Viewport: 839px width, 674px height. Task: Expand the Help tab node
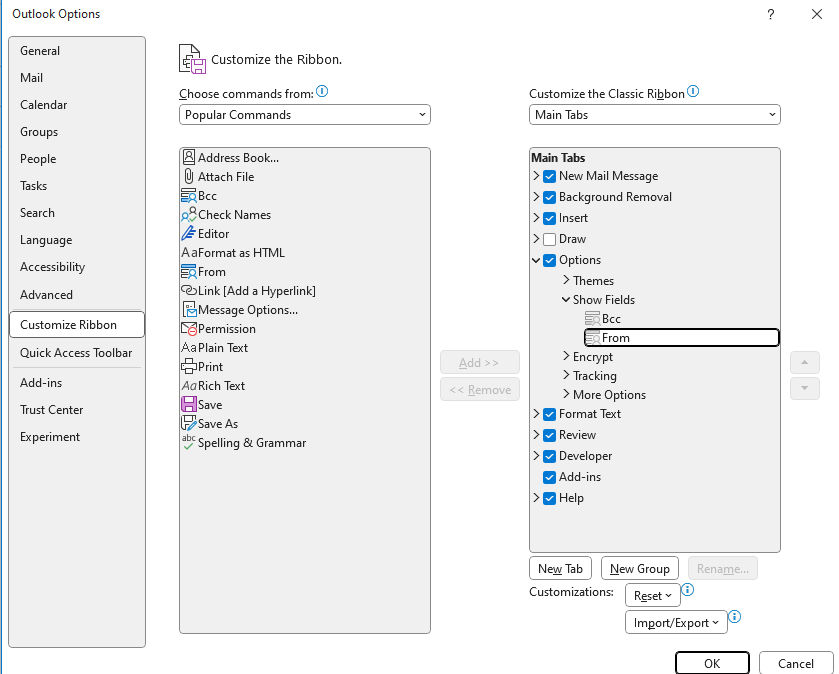[x=536, y=497]
